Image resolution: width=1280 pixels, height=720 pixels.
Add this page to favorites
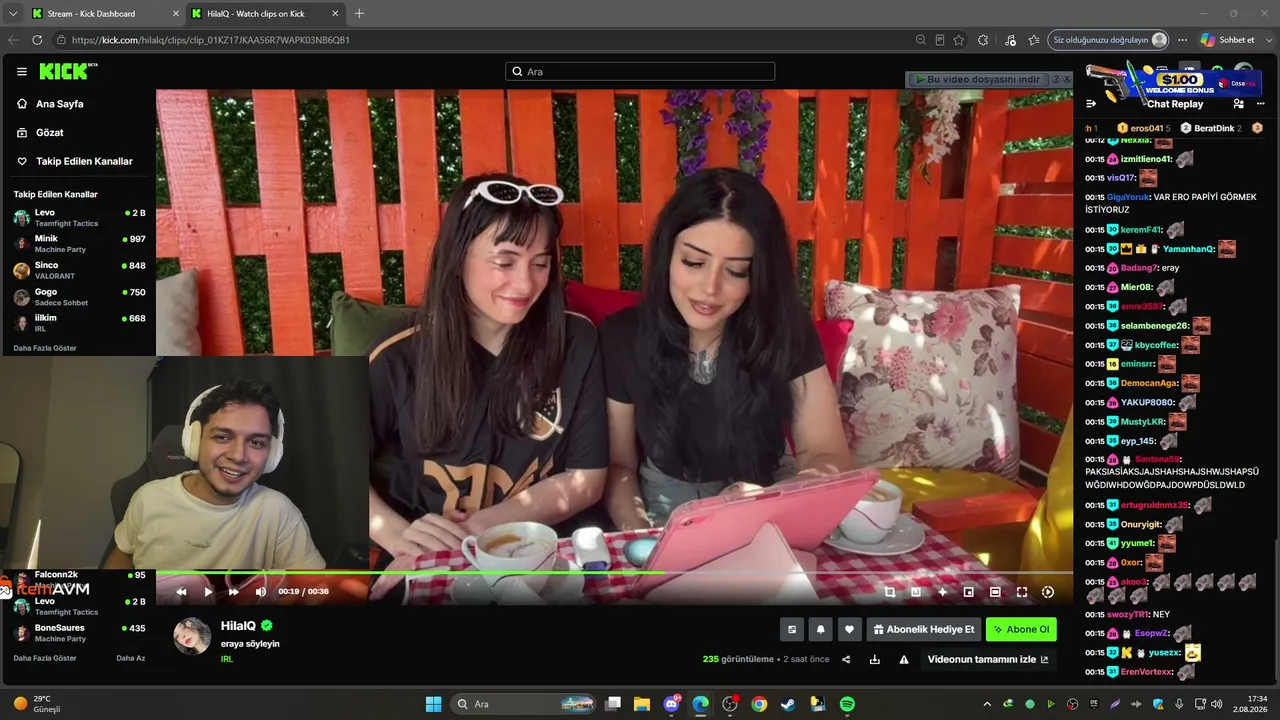coord(959,40)
